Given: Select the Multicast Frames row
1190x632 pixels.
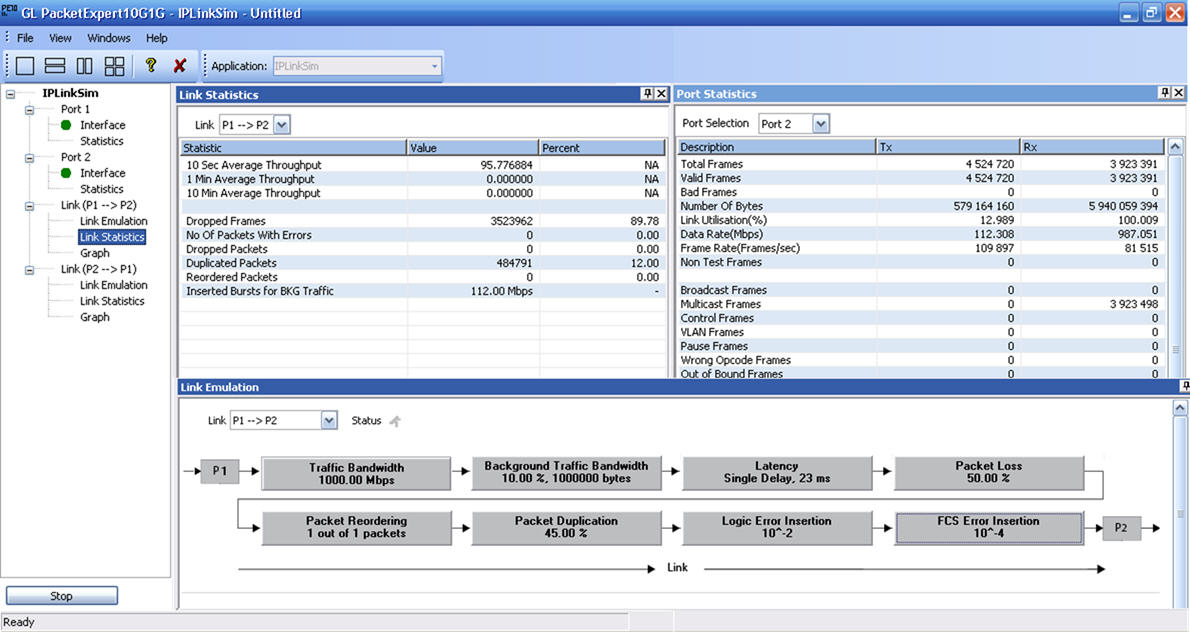Looking at the screenshot, I should [920, 304].
